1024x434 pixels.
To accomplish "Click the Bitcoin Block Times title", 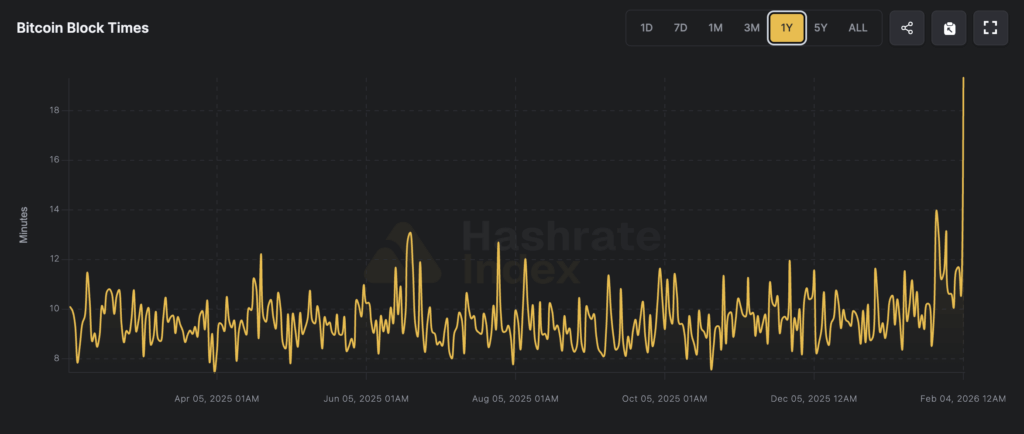I will [x=83, y=28].
